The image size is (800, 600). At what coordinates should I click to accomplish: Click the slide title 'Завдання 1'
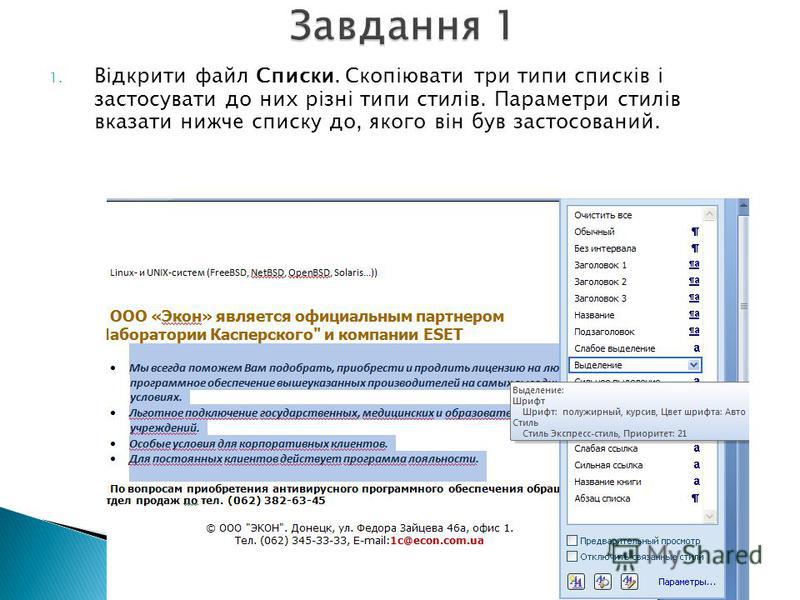coord(401,25)
